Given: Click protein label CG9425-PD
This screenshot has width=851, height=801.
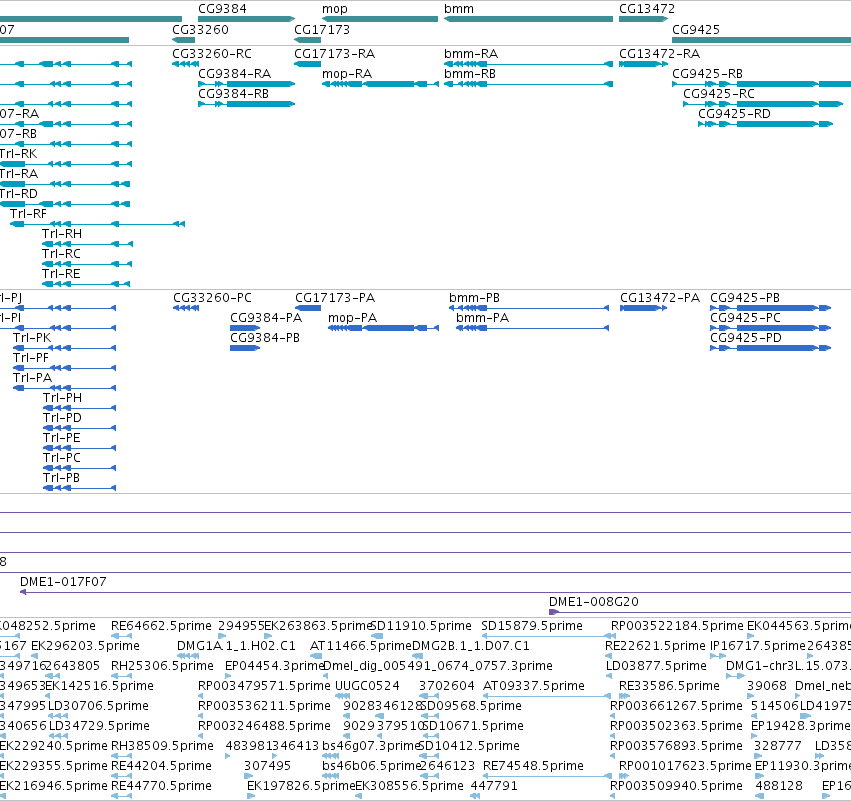Looking at the screenshot, I should pos(746,338).
